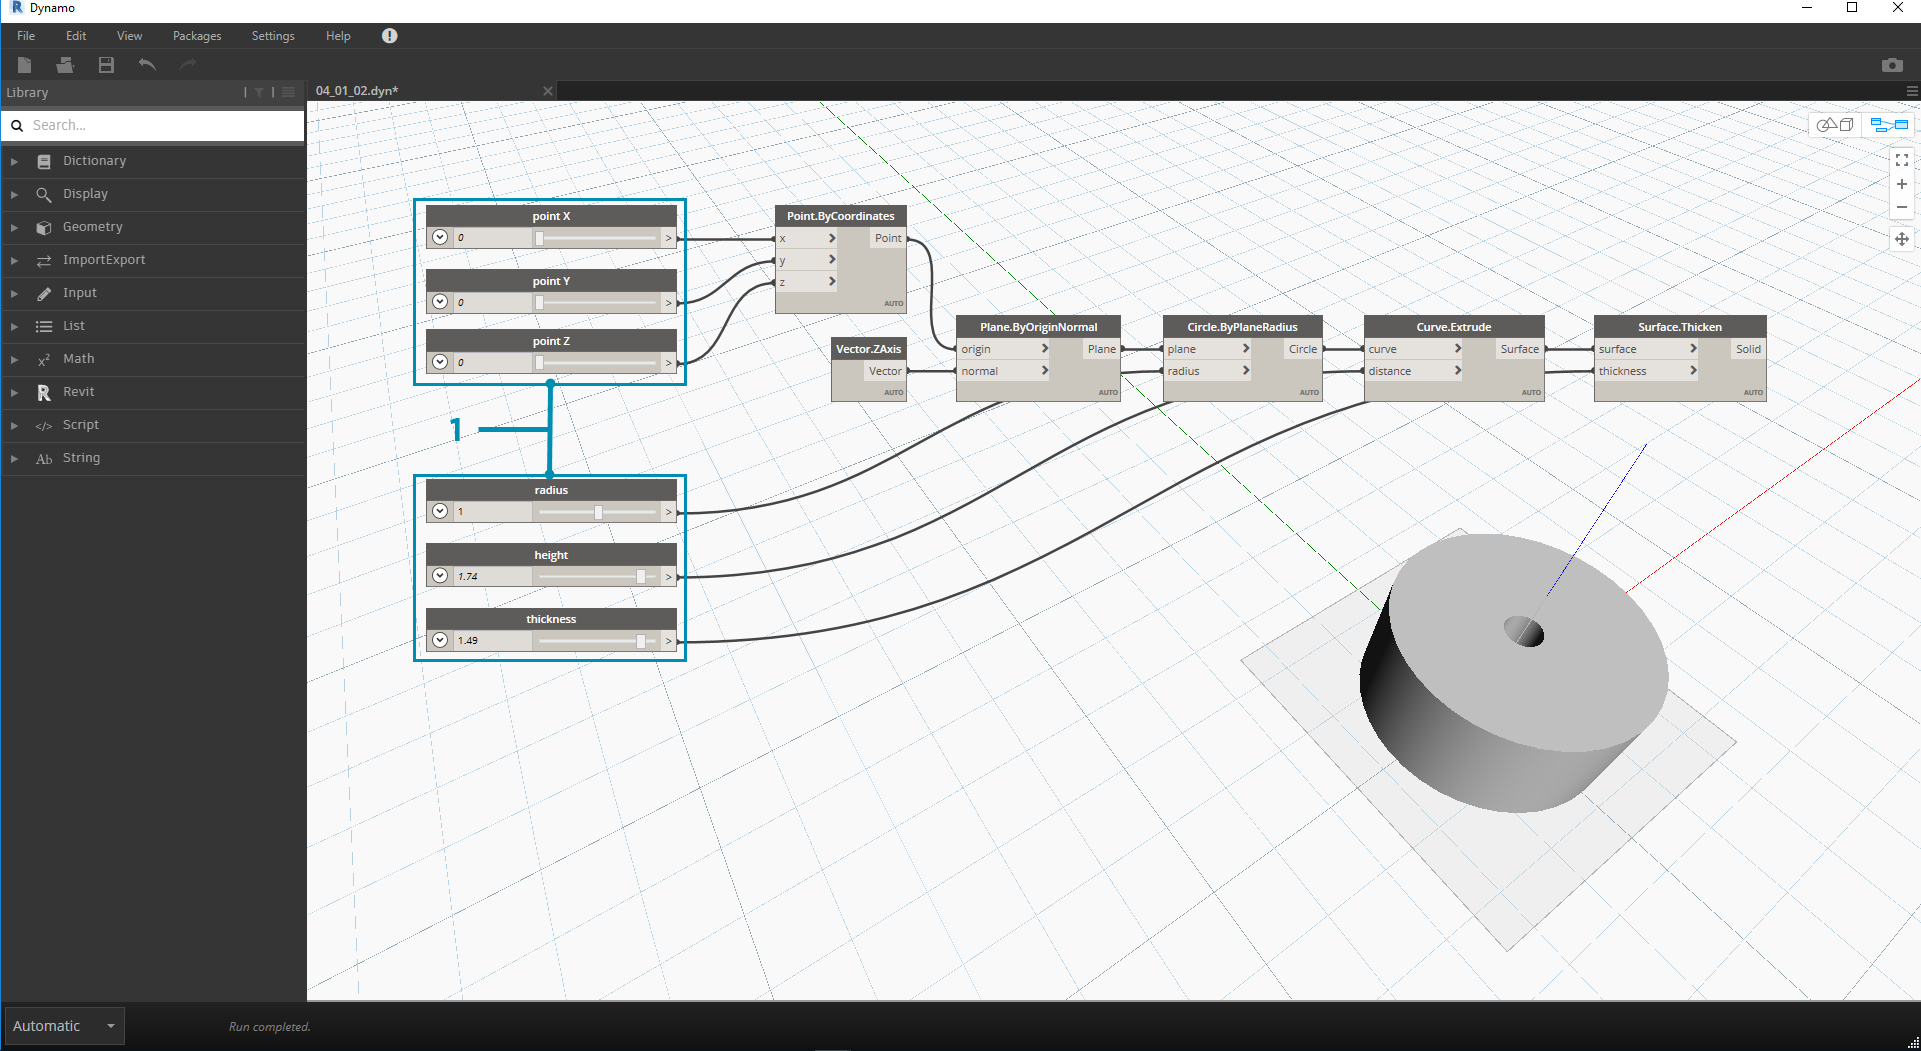Click the Save file toolbar icon
Viewport: 1921px width, 1051px height.
click(106, 65)
